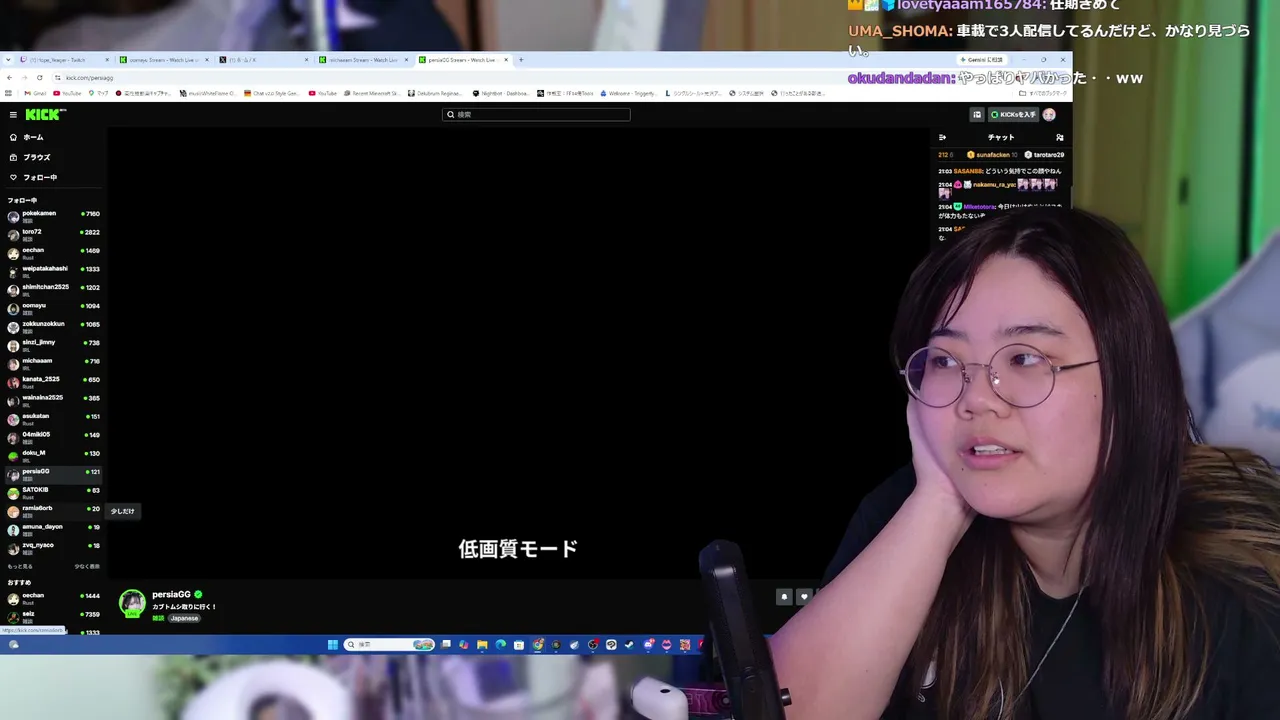This screenshot has width=1280, height=720.
Task: Click the green KICK logo
Action: point(45,115)
